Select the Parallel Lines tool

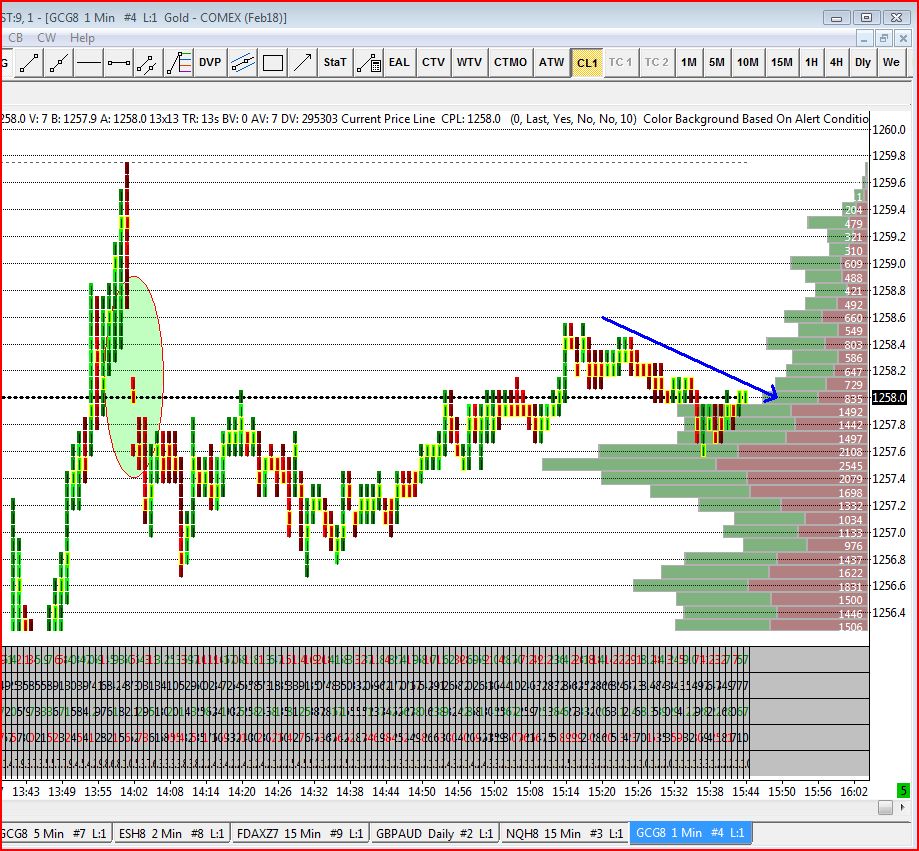[148, 62]
